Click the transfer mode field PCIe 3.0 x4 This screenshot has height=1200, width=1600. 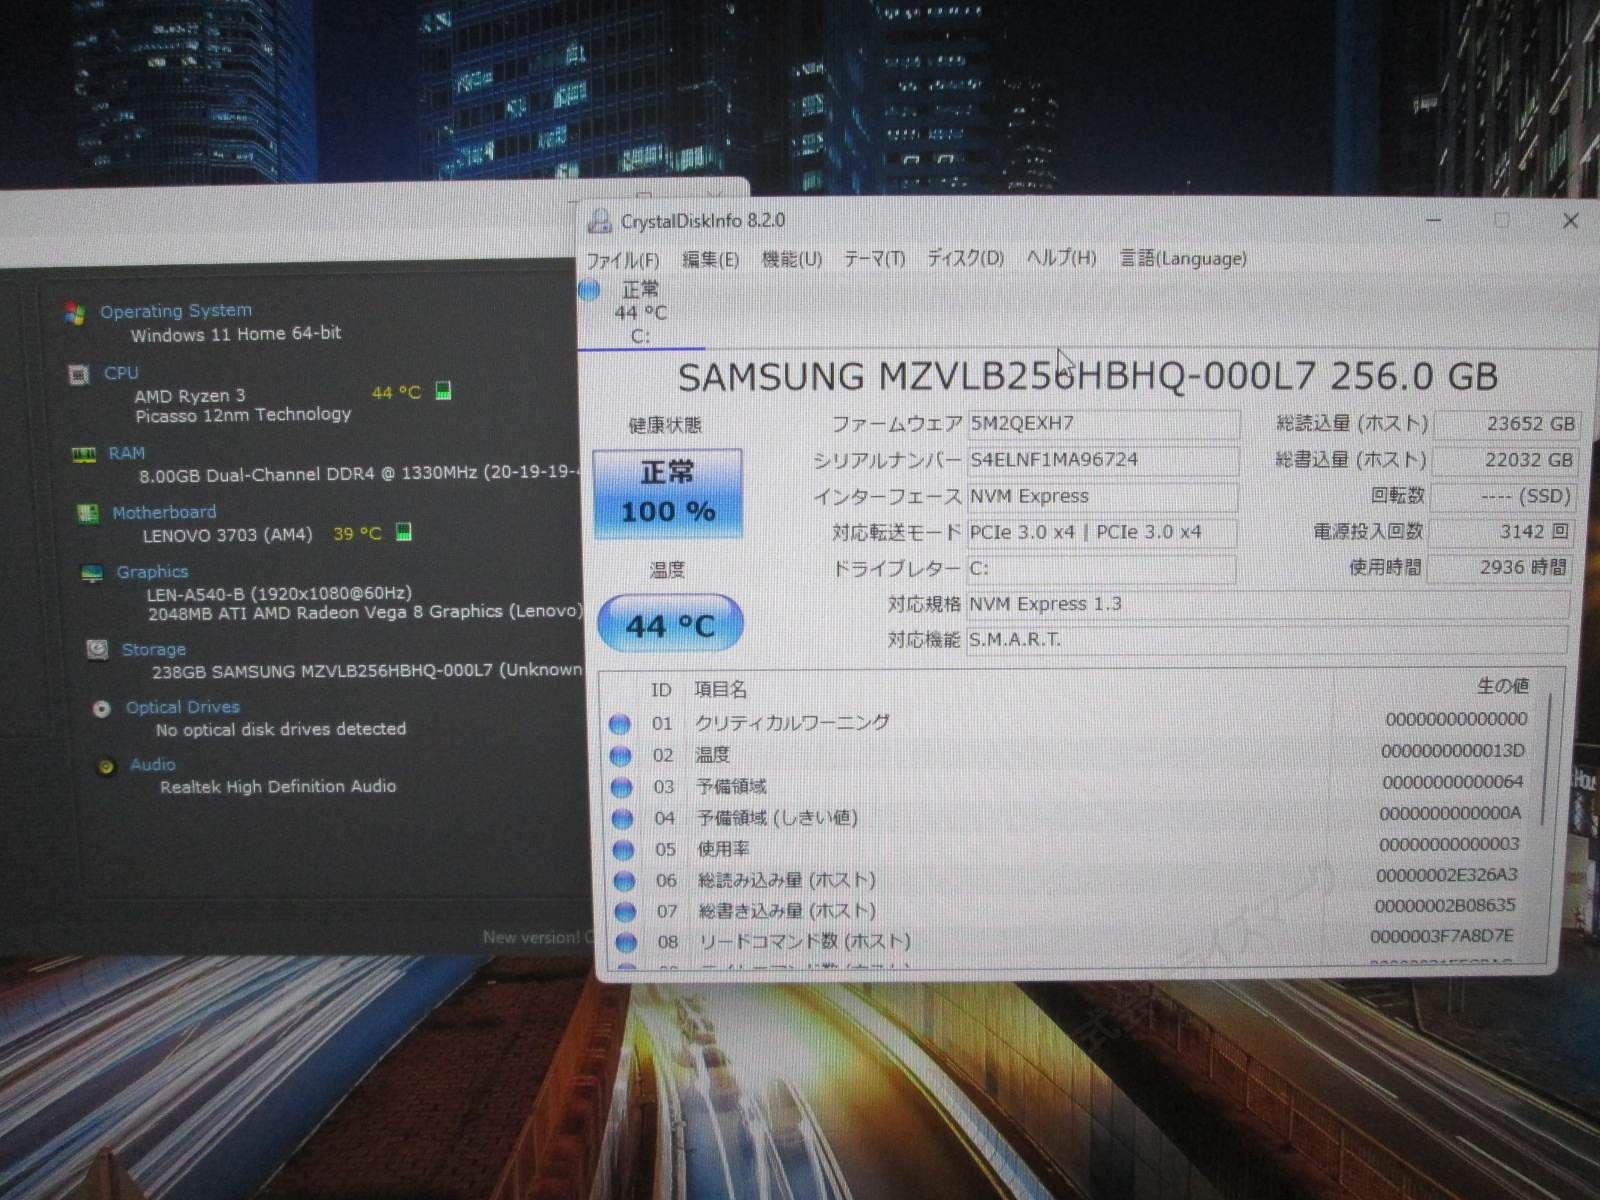1102,533
